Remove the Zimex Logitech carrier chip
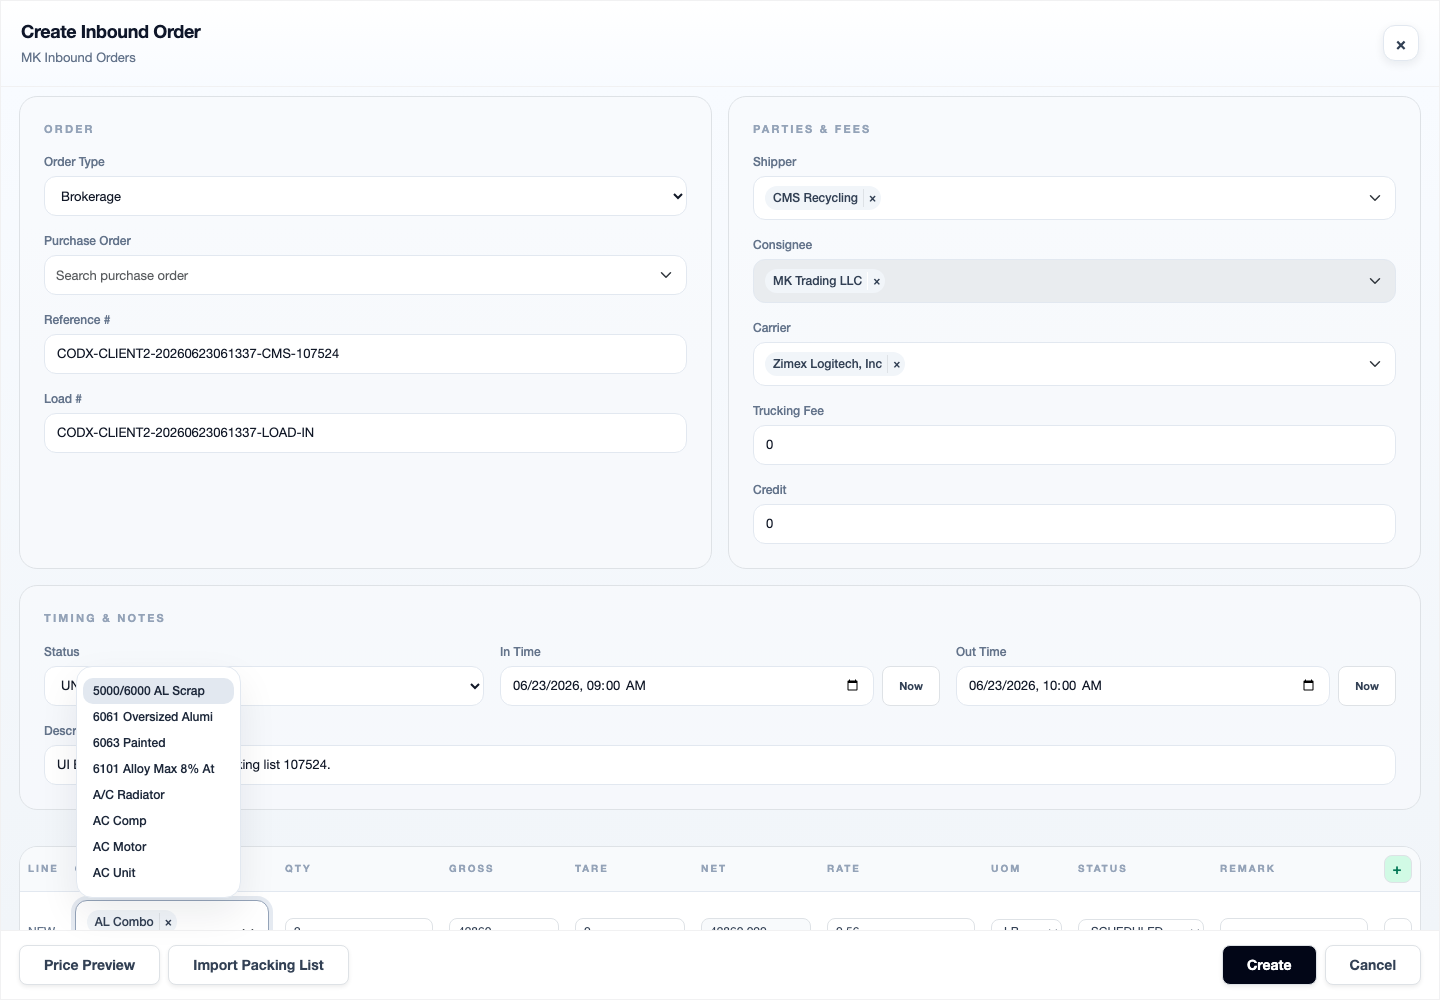Screen dimensions: 1440x1000 897,364
